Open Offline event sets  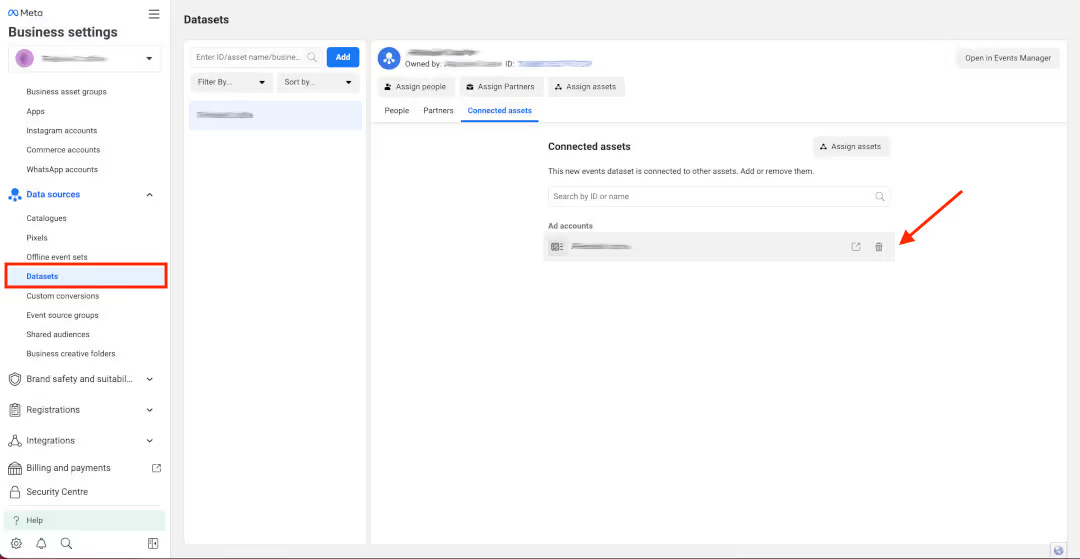[56, 257]
